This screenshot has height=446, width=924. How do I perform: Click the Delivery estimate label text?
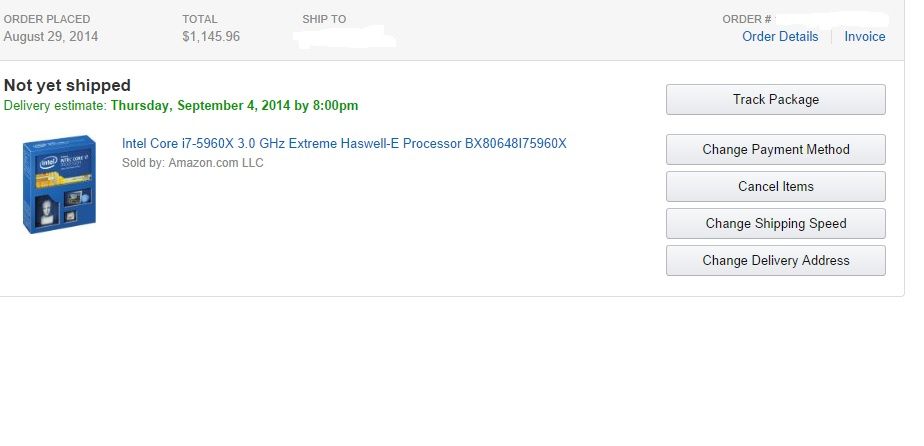coord(56,106)
